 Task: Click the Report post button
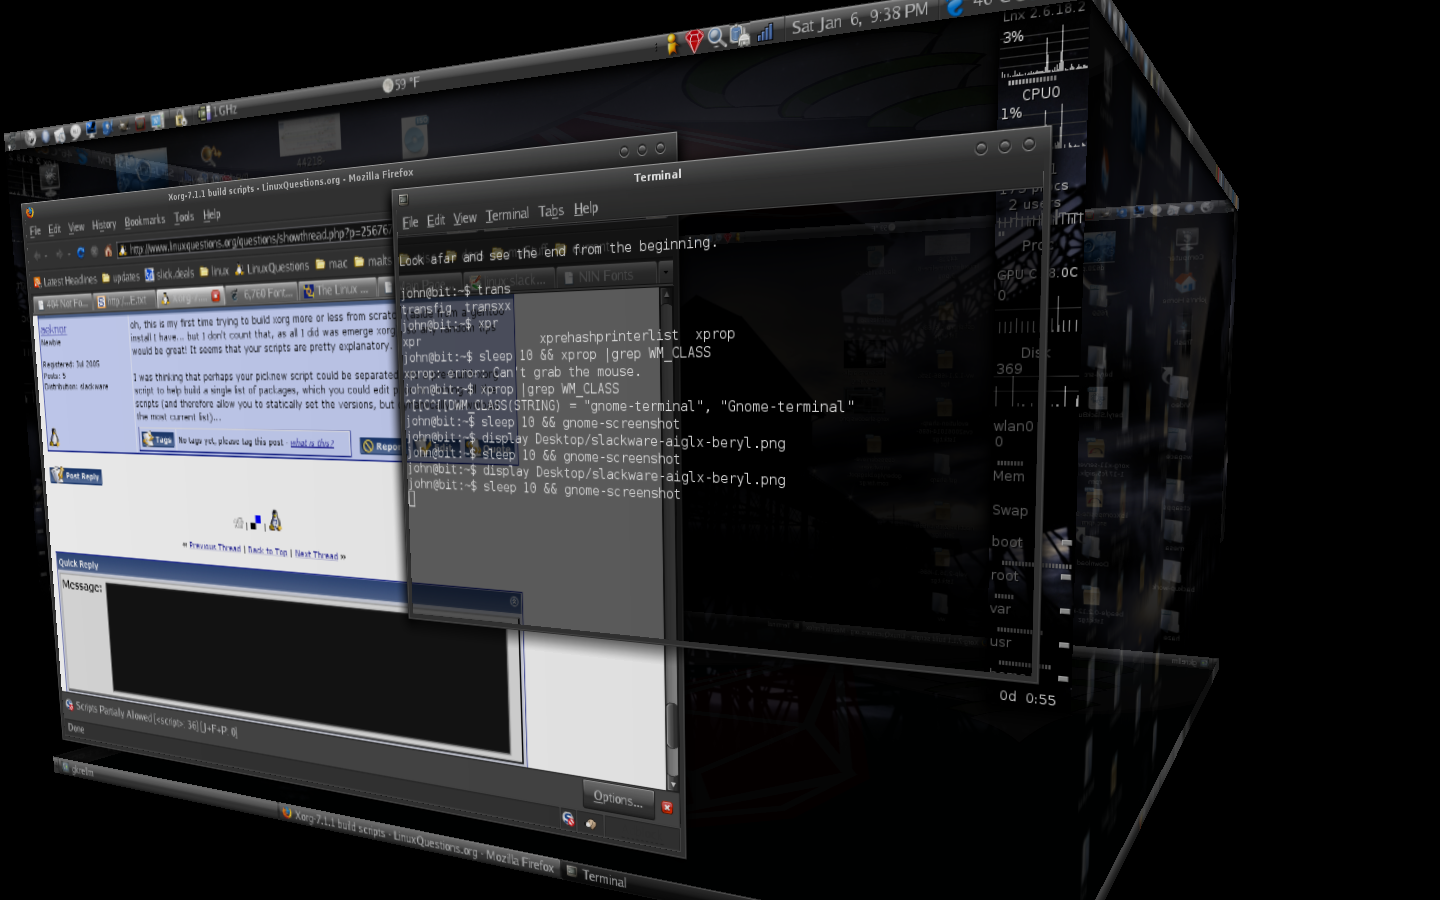tap(381, 446)
